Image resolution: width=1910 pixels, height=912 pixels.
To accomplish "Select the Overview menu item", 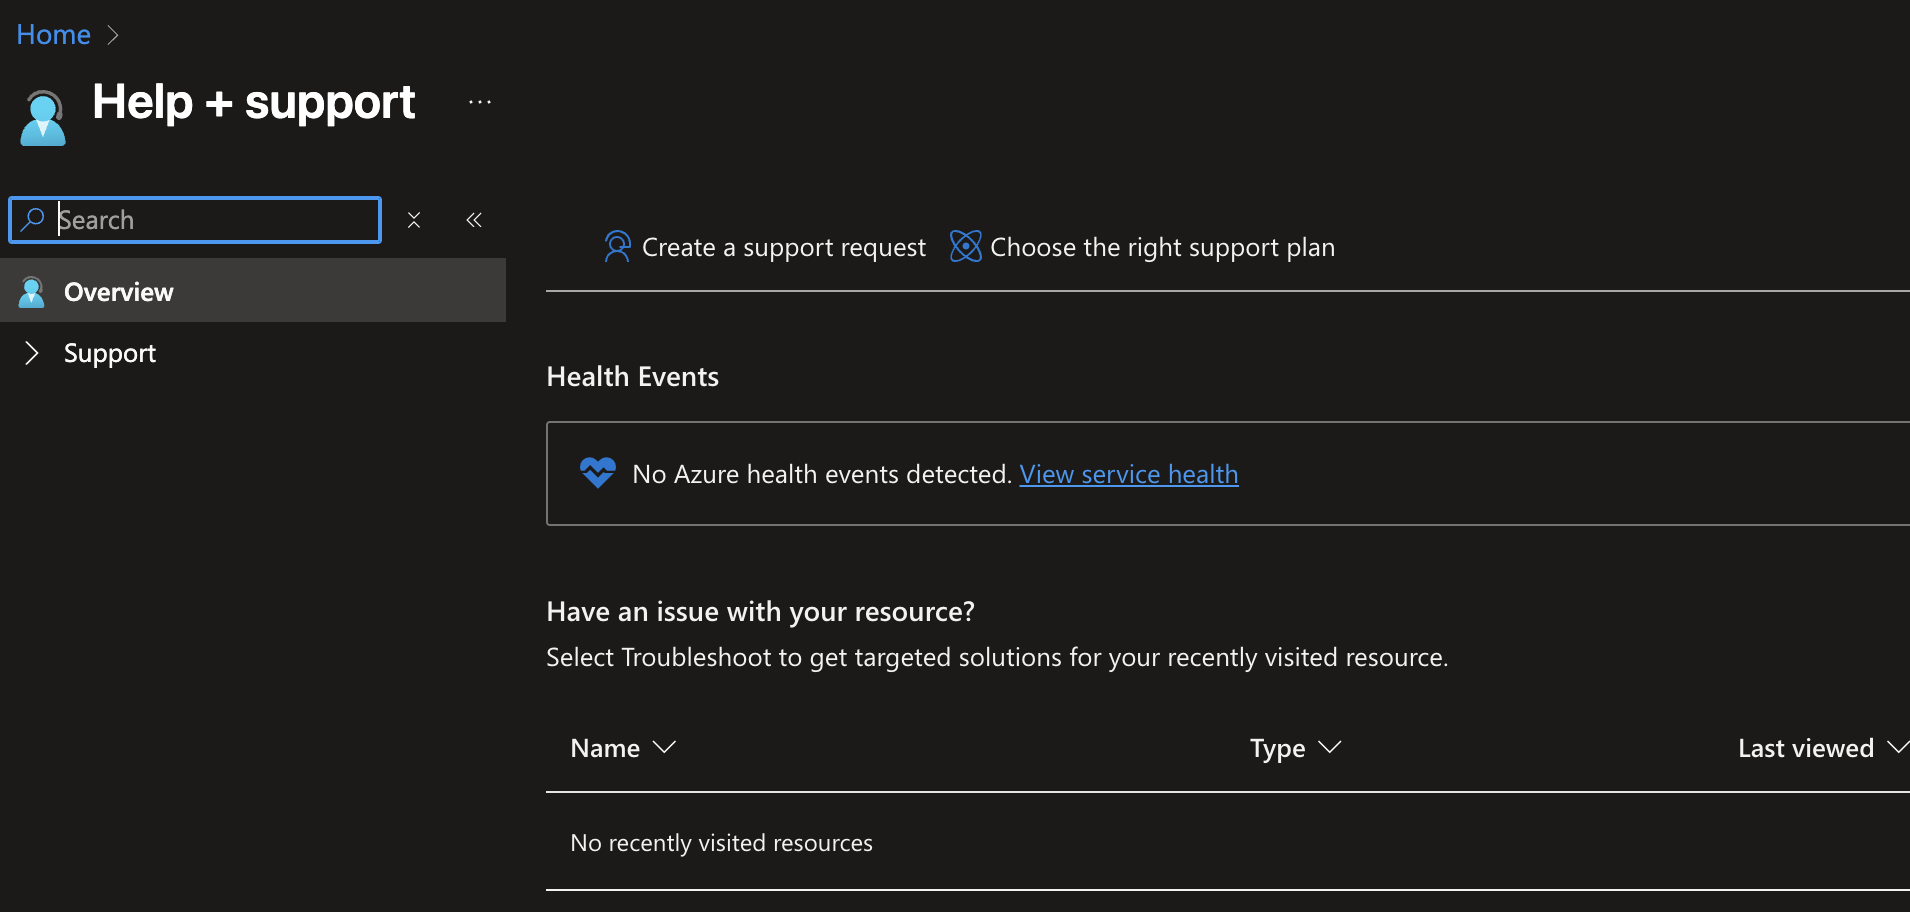I will [253, 291].
